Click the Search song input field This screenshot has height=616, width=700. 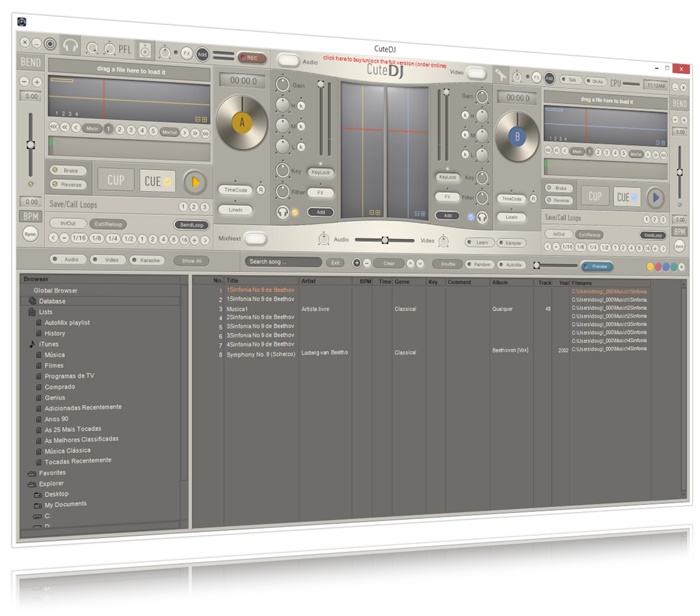pyautogui.click(x=283, y=262)
